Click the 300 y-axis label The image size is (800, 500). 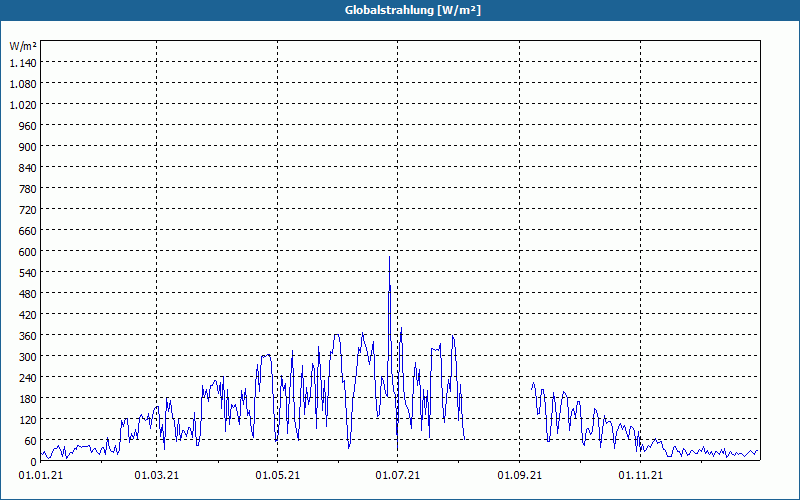(28, 357)
